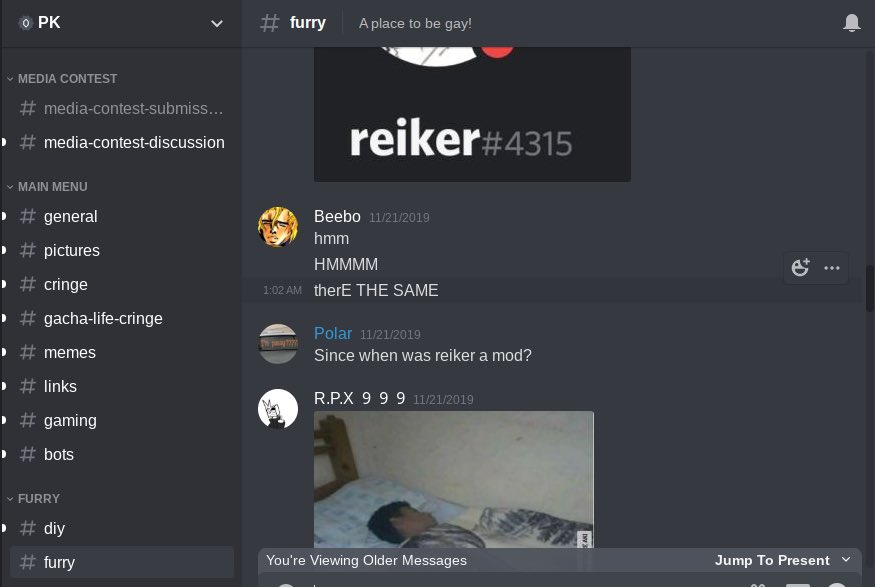875x587 pixels.
Task: Click Polar's profile avatar
Action: pos(278,344)
